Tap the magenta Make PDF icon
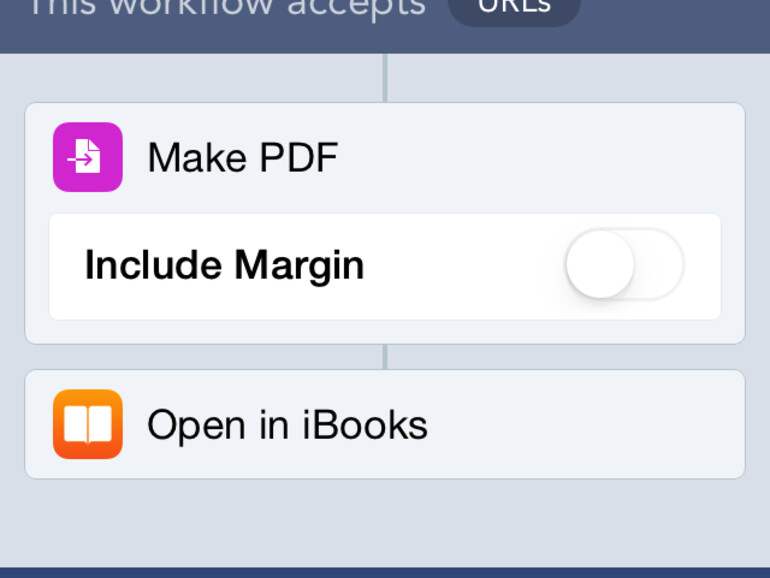Screen dimensions: 770x578 click(x=88, y=157)
